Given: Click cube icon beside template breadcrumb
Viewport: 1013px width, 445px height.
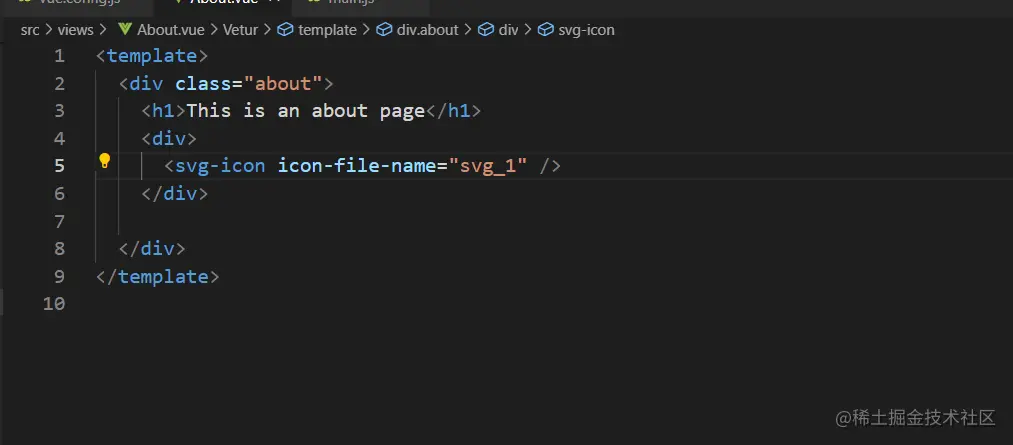Looking at the screenshot, I should pyautogui.click(x=285, y=30).
